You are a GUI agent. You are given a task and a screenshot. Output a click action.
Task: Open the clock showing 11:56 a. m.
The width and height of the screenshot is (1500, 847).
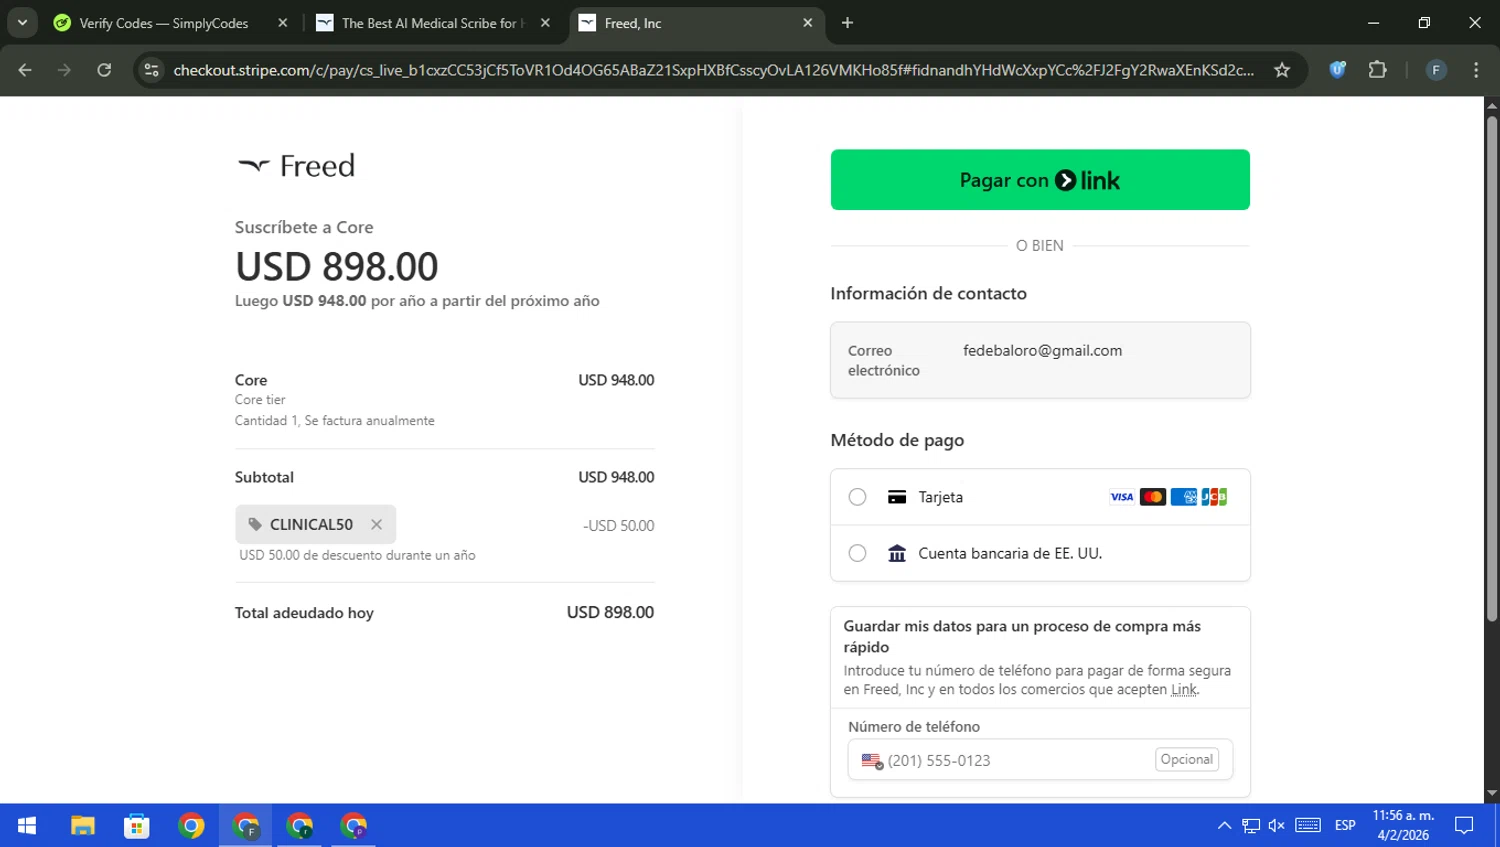click(x=1403, y=826)
